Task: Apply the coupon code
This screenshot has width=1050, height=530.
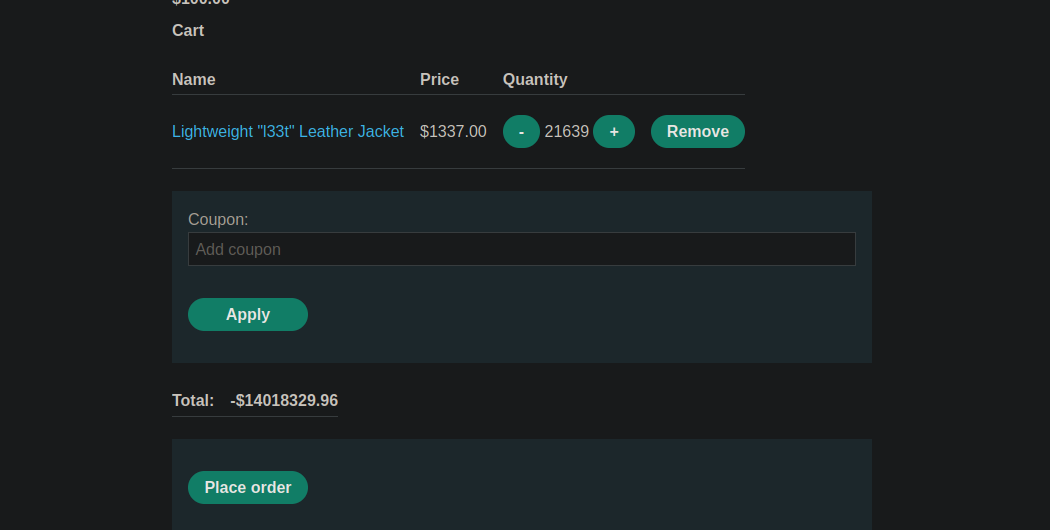Action: click(x=248, y=314)
